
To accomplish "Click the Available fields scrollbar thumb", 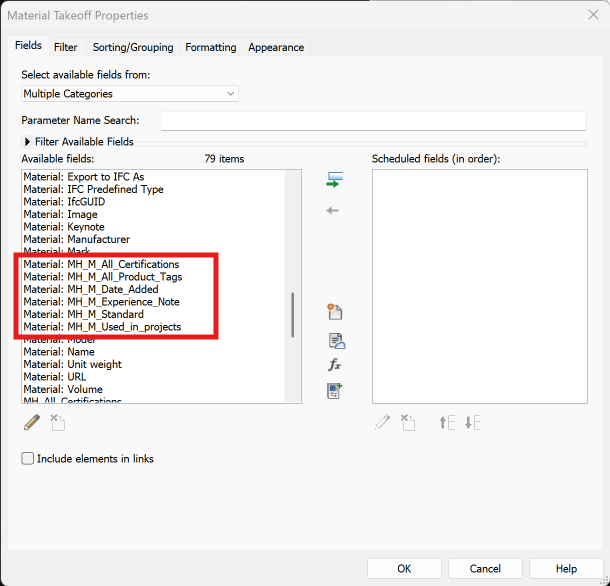I will click(293, 314).
